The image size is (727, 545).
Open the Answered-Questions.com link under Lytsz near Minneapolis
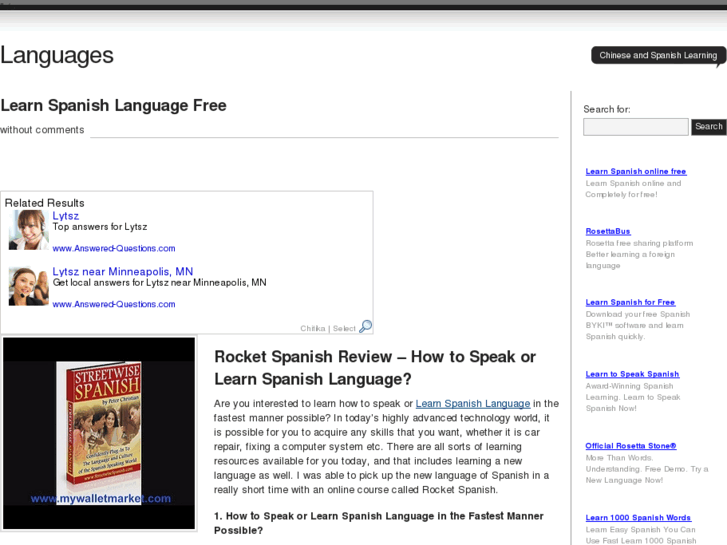tap(114, 304)
